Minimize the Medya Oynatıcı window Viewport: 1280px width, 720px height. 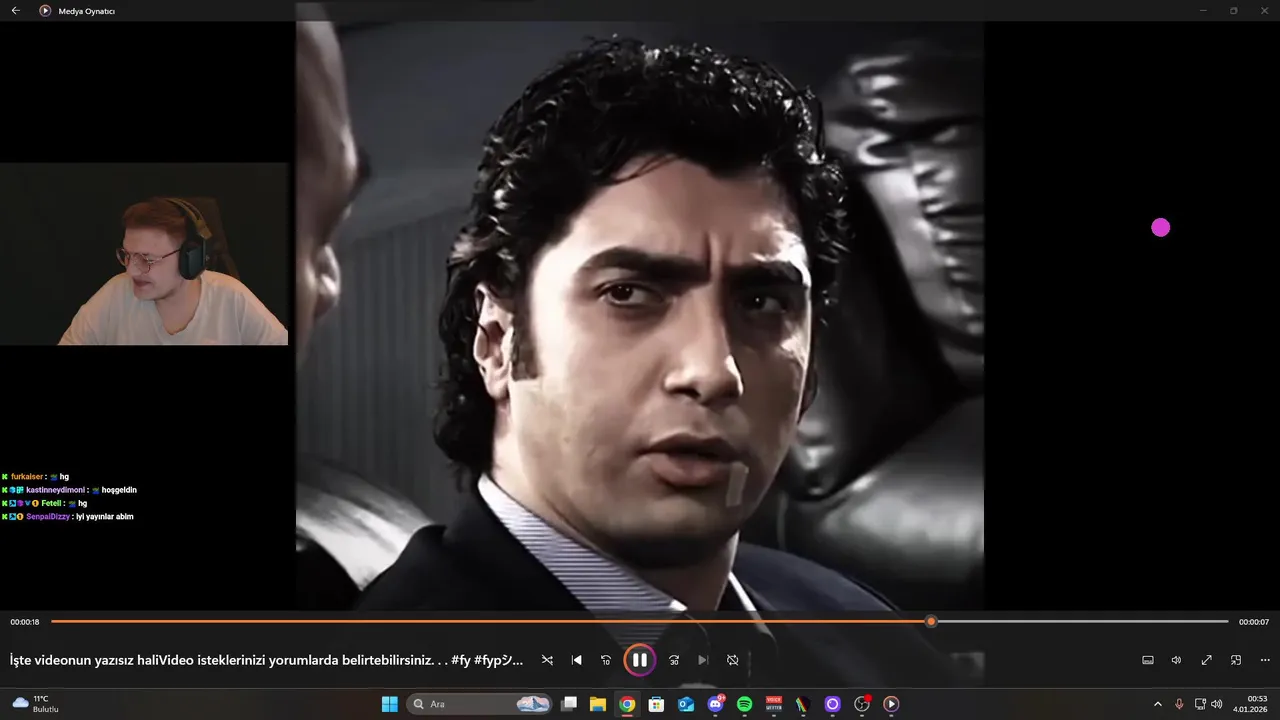click(1203, 11)
